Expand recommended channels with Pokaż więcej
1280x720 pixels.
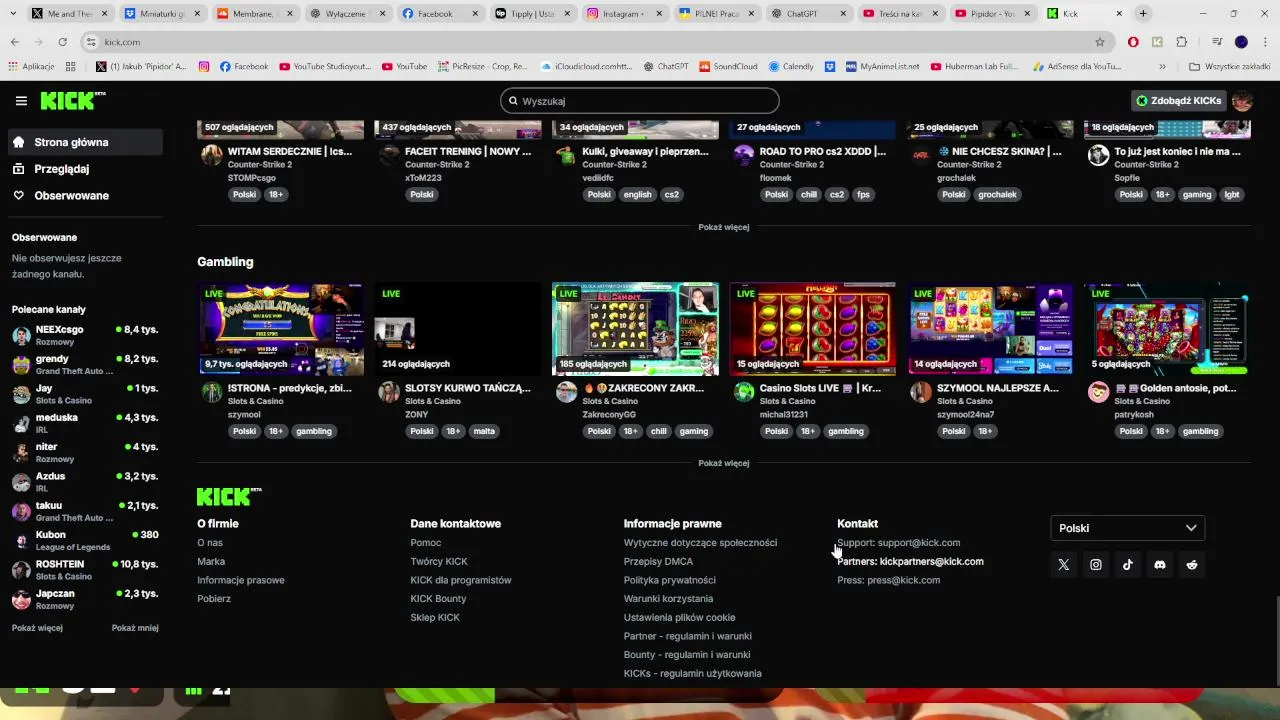click(x=37, y=628)
